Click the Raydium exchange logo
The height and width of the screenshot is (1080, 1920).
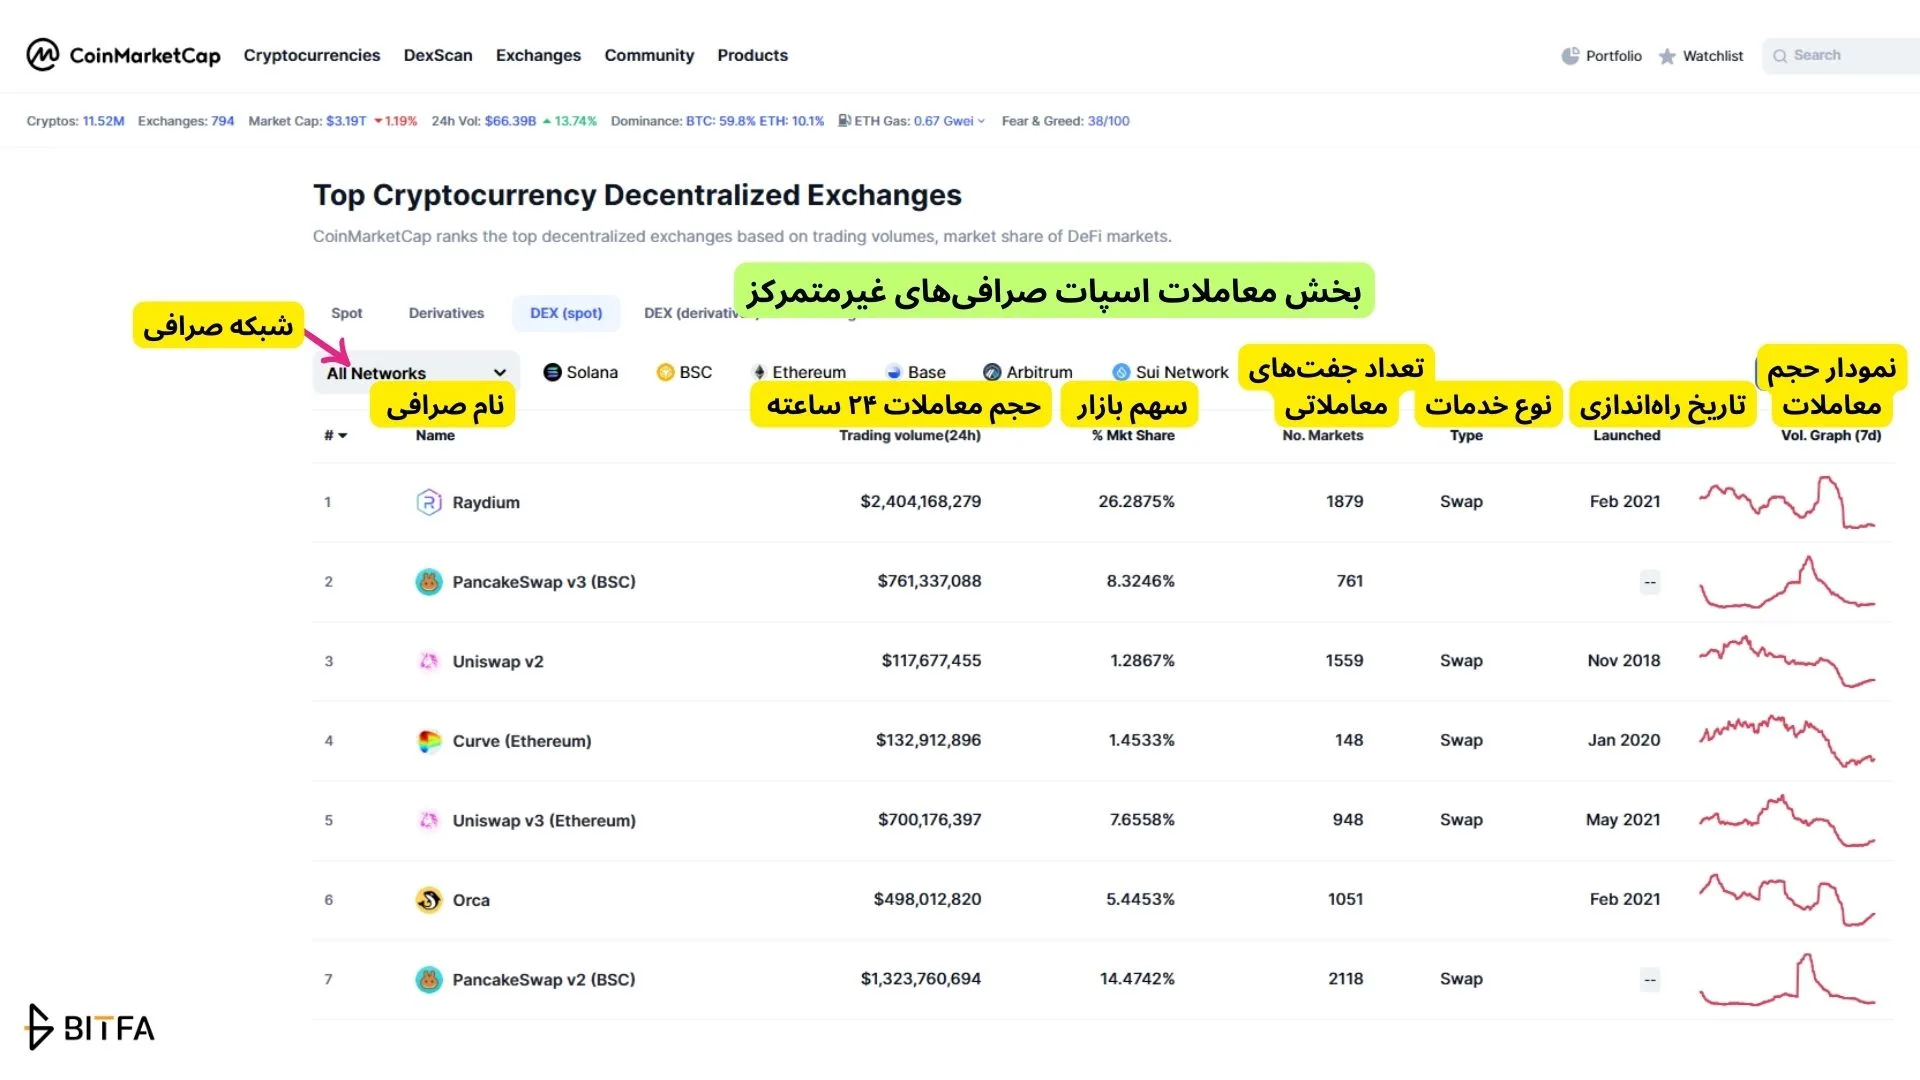429,502
